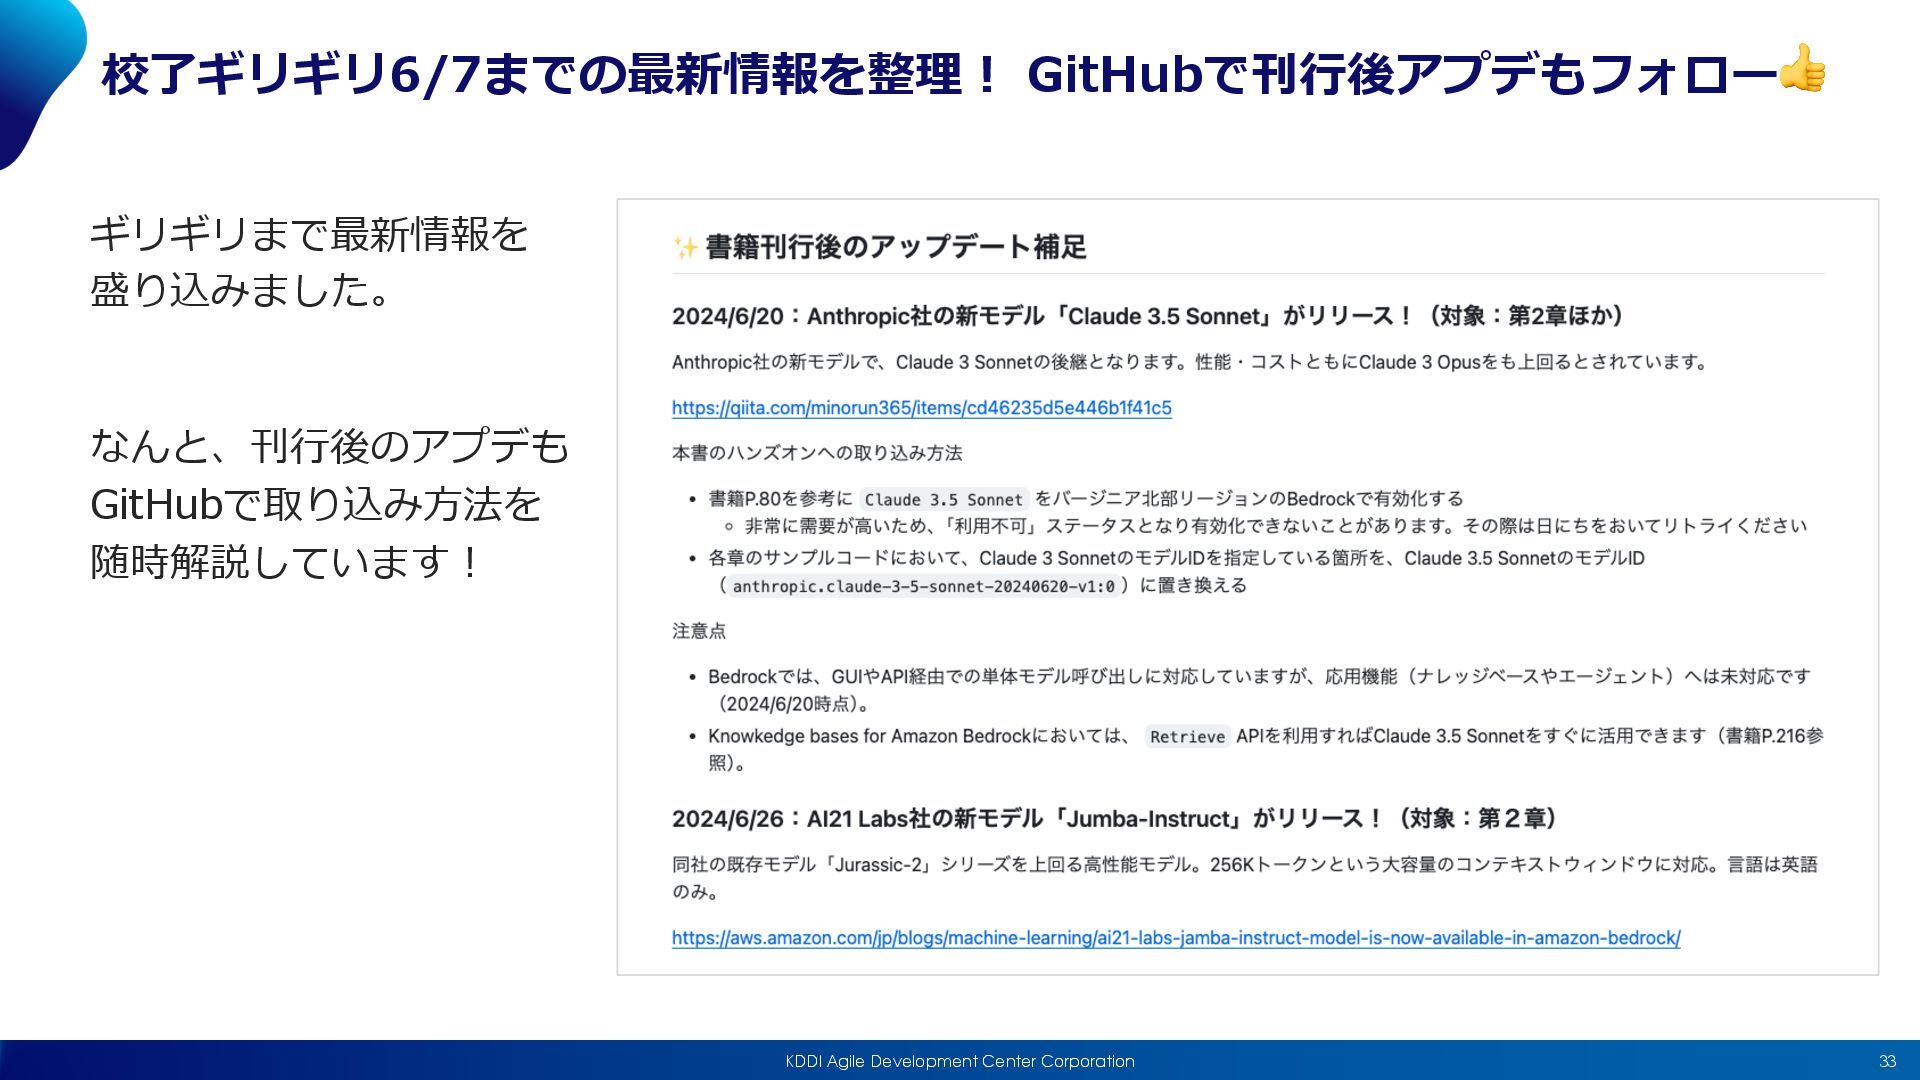Viewport: 1920px width, 1080px height.
Task: Open the aws.amazon.com Jamba-Instruct blog link
Action: tap(1175, 938)
